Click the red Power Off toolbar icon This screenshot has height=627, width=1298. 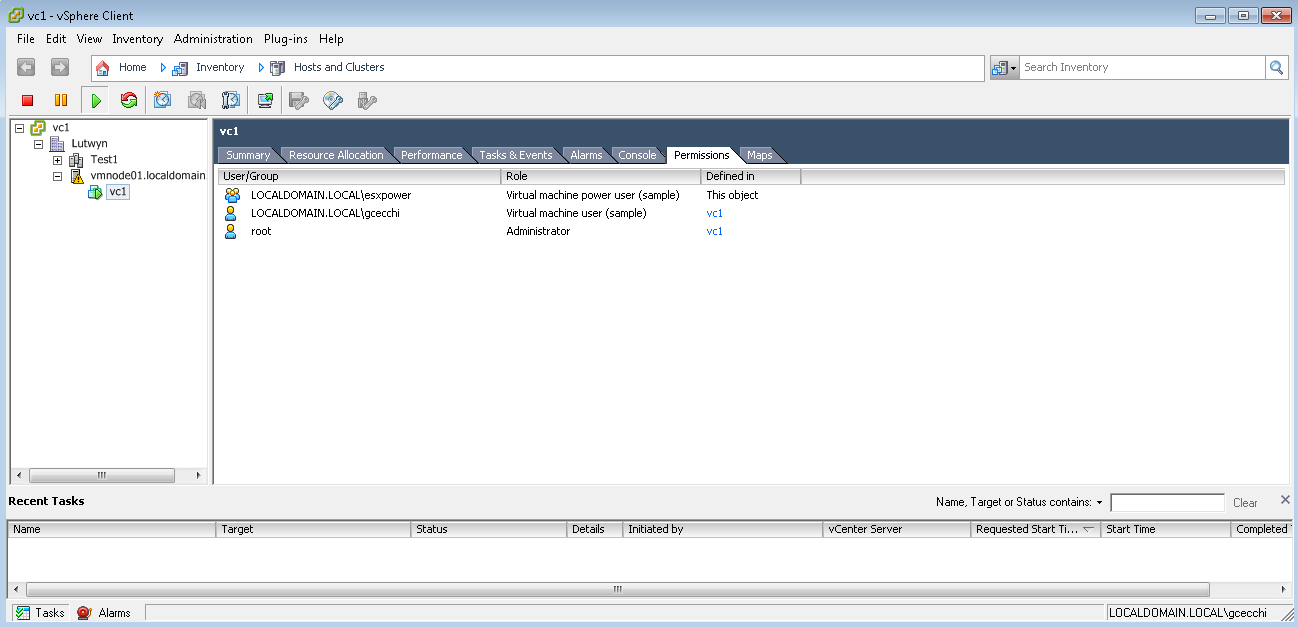[28, 100]
